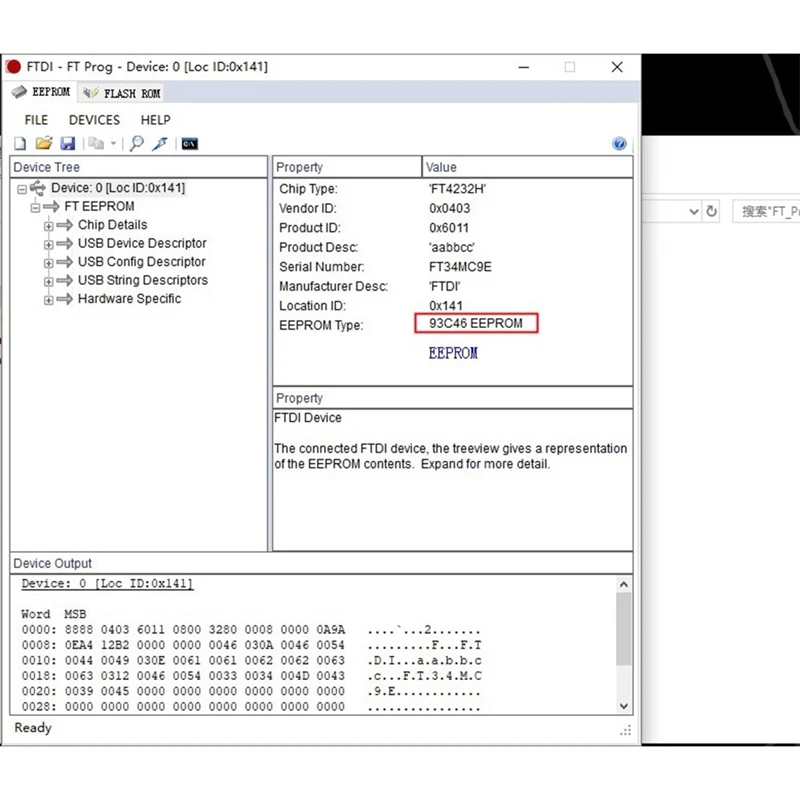
Task: Expand the Hardware Specific node
Action: (48, 300)
